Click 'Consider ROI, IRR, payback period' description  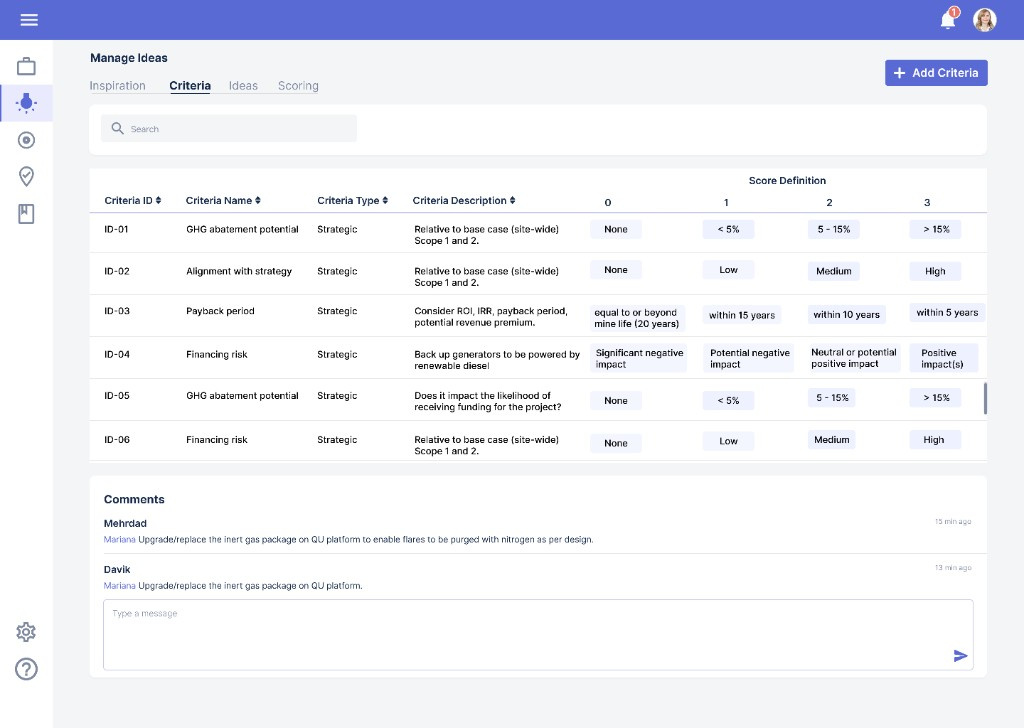(490, 317)
